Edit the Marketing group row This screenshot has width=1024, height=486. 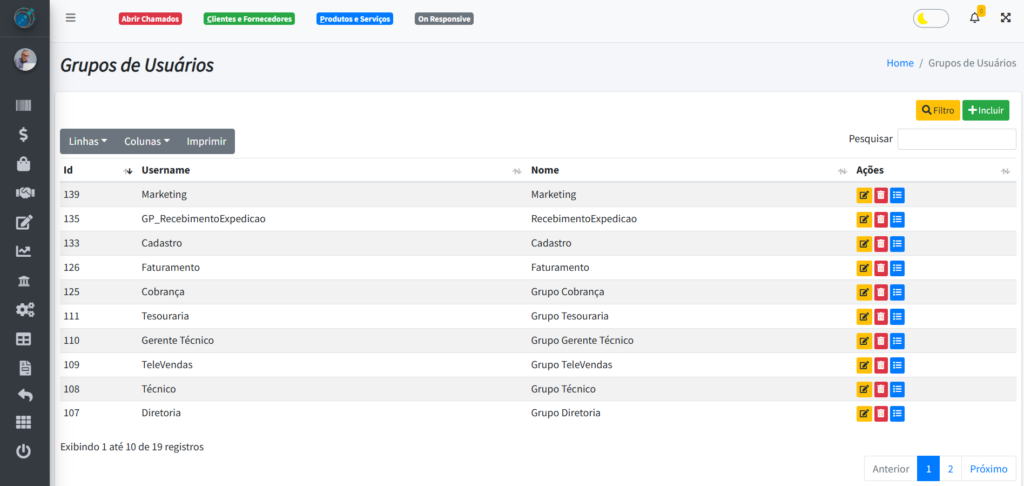tap(863, 195)
